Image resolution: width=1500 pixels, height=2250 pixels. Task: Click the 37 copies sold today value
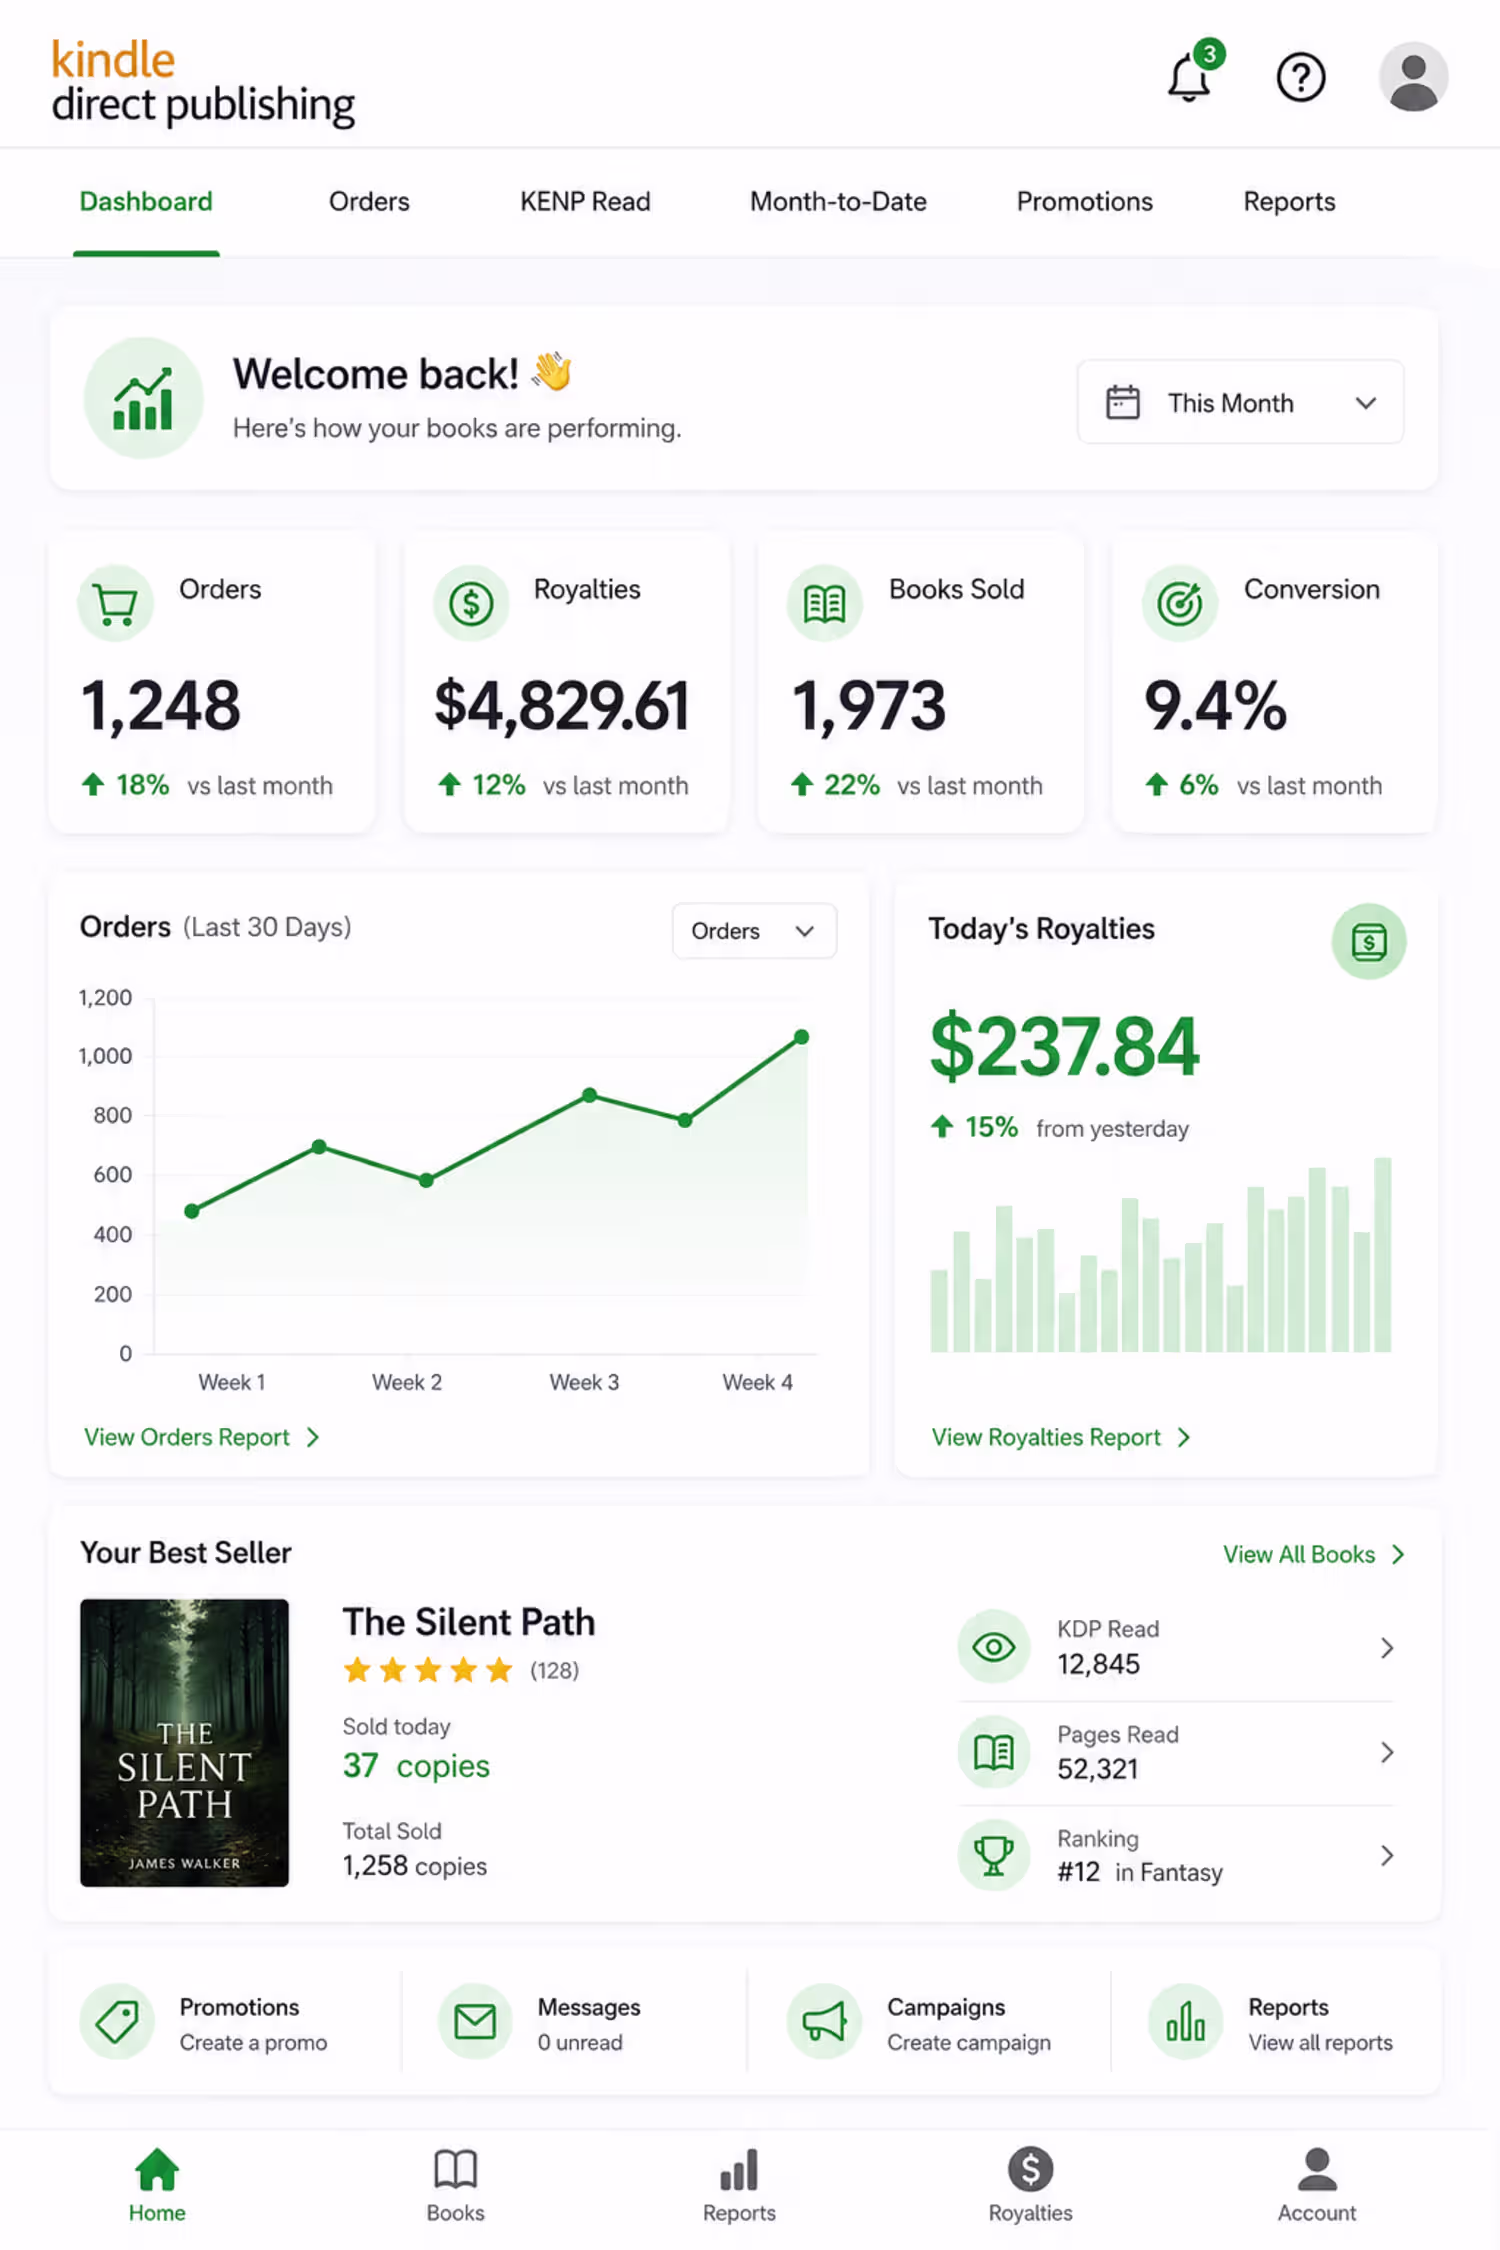pyautogui.click(x=416, y=1766)
